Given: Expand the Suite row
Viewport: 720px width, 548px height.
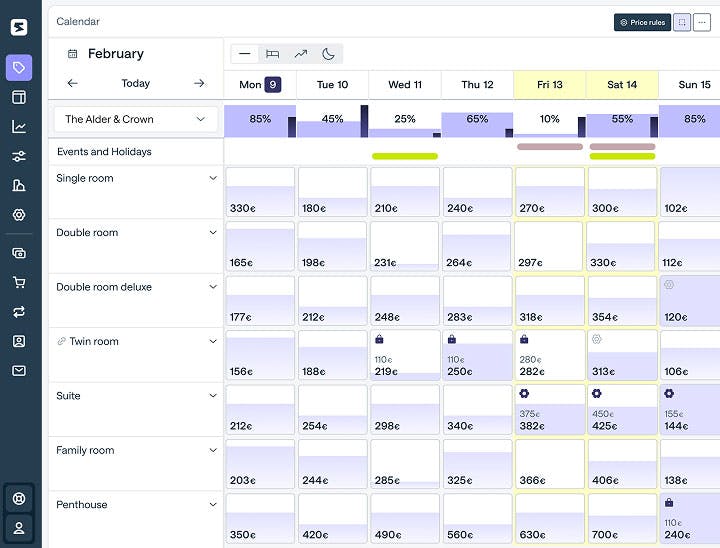Looking at the screenshot, I should tap(213, 395).
